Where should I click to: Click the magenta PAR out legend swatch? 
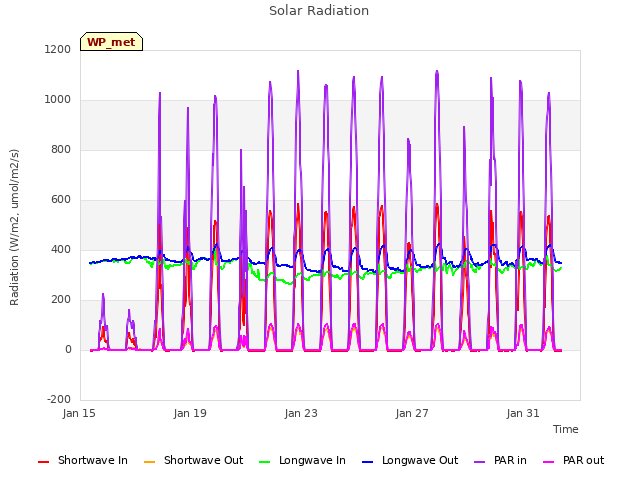549,462
